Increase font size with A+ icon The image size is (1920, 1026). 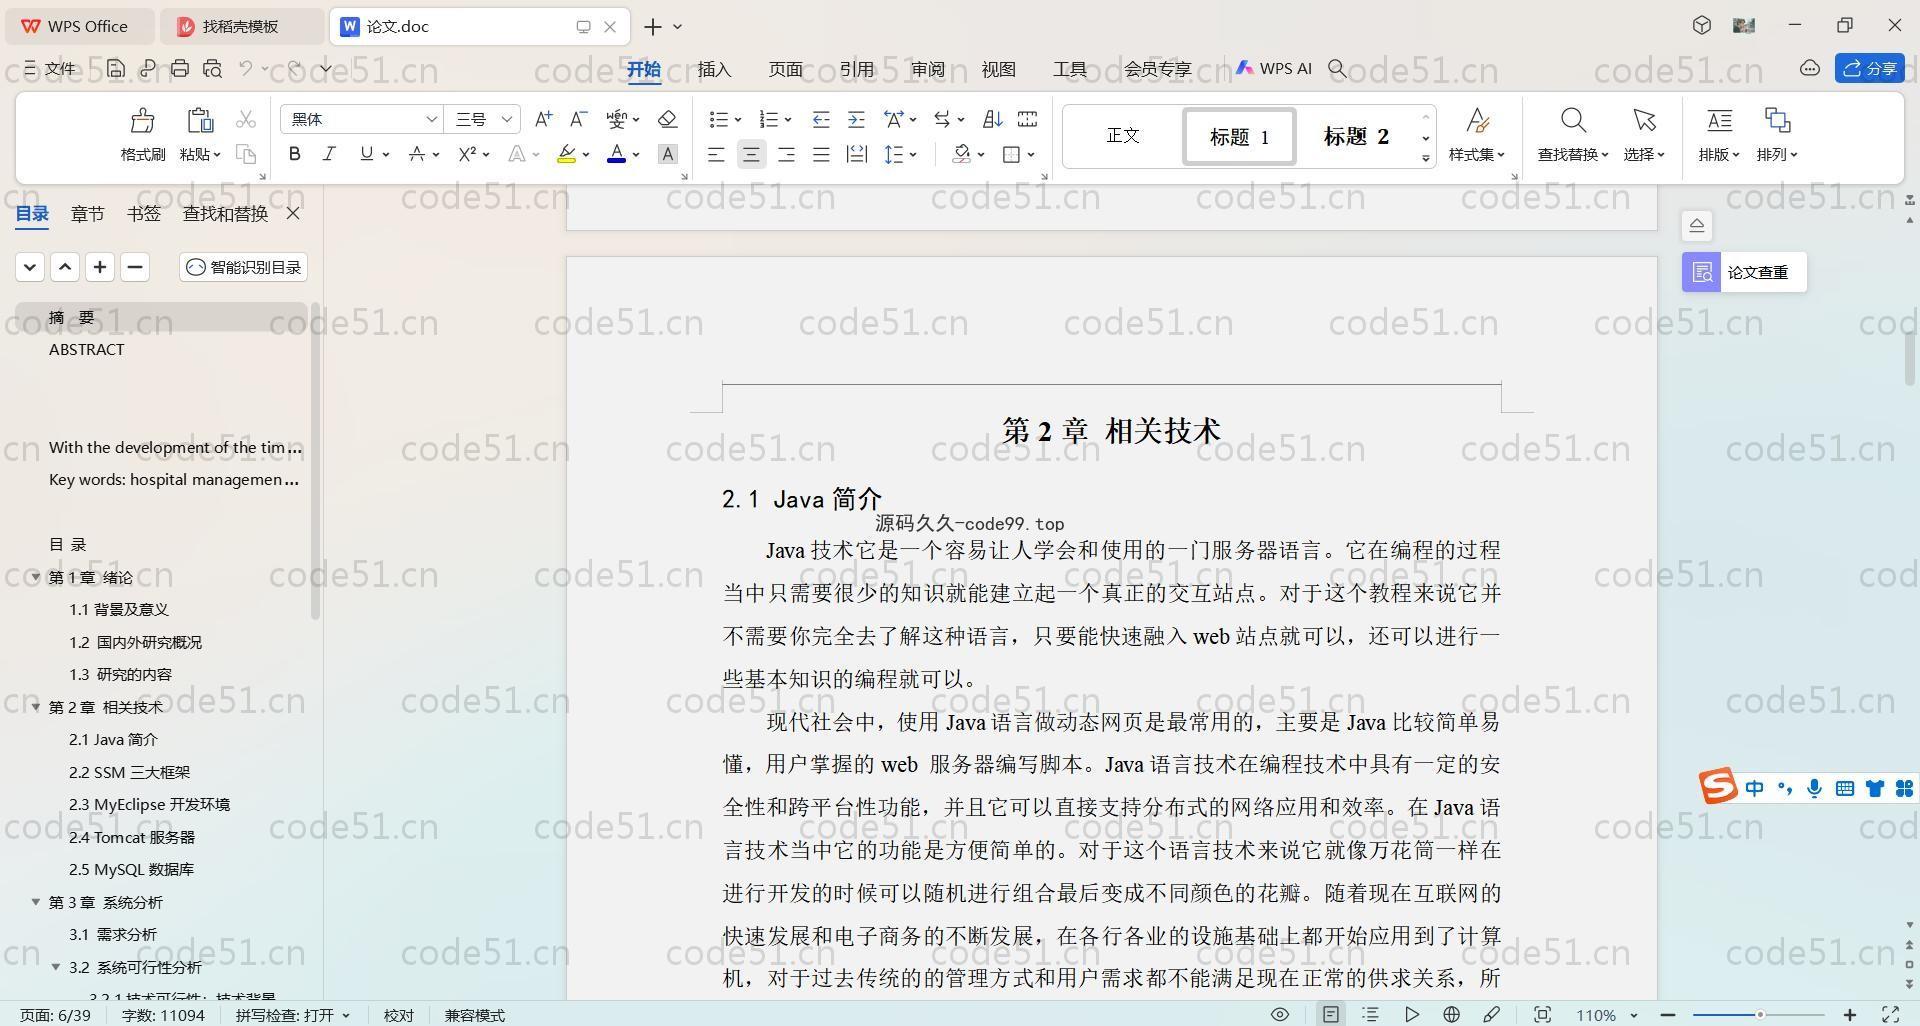tap(543, 119)
